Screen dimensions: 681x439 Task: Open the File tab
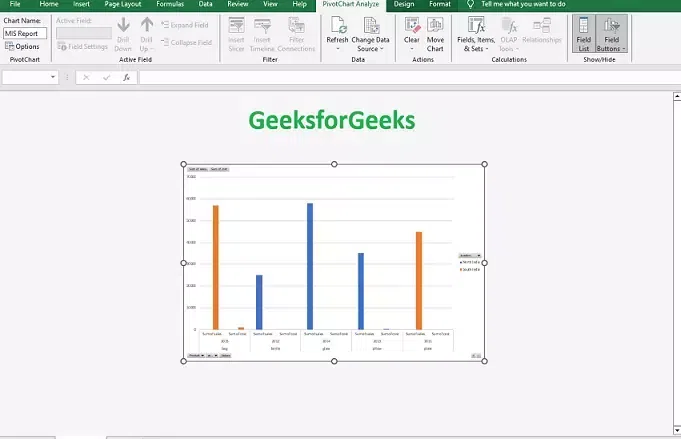point(15,4)
